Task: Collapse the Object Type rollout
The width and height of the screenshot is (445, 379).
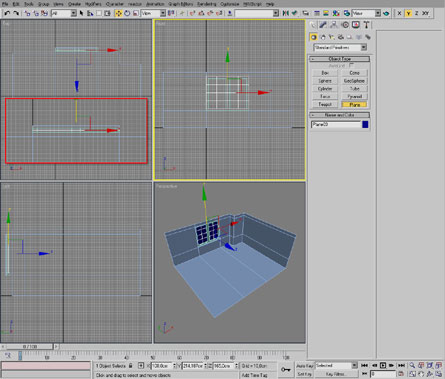Action: click(339, 59)
